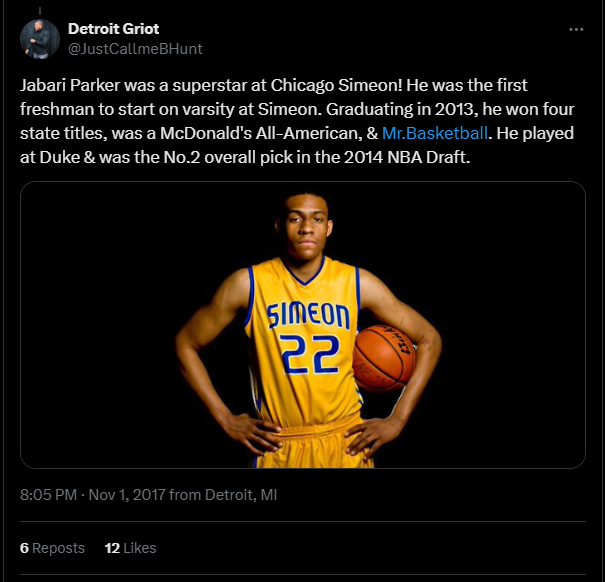605x582 pixels.
Task: Click the basketball in the photo
Action: (383, 357)
